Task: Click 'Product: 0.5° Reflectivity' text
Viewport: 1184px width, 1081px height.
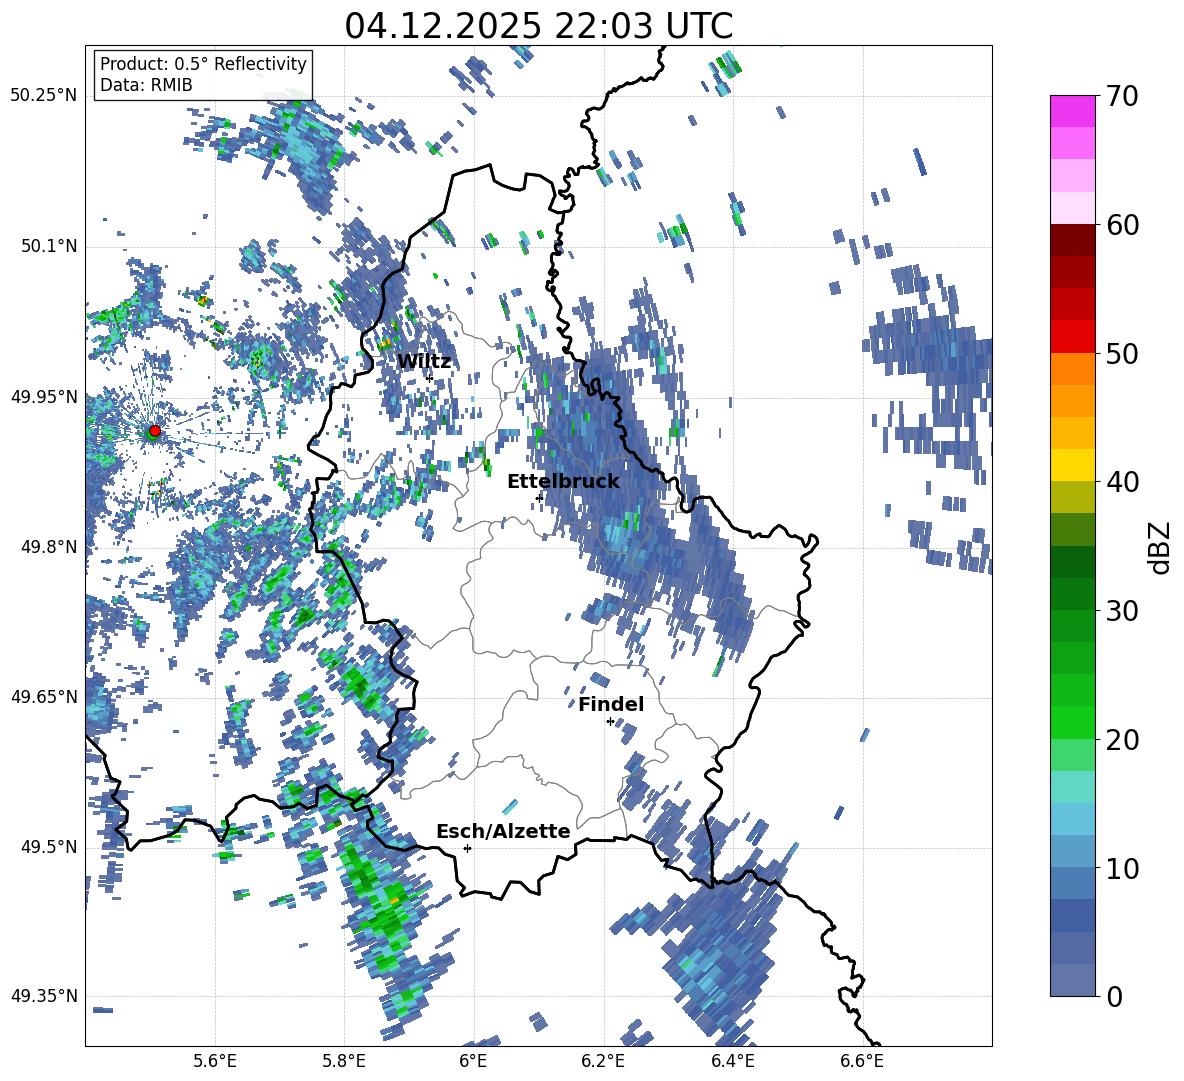Action: [x=203, y=64]
